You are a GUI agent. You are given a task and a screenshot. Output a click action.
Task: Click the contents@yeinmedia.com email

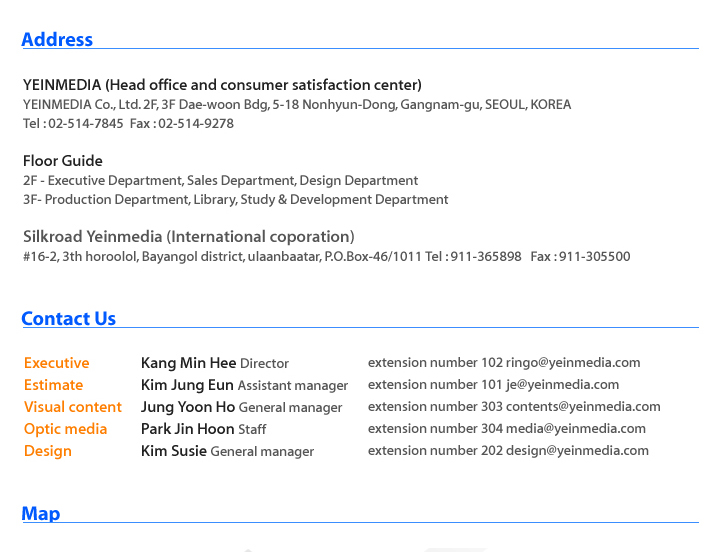583,407
